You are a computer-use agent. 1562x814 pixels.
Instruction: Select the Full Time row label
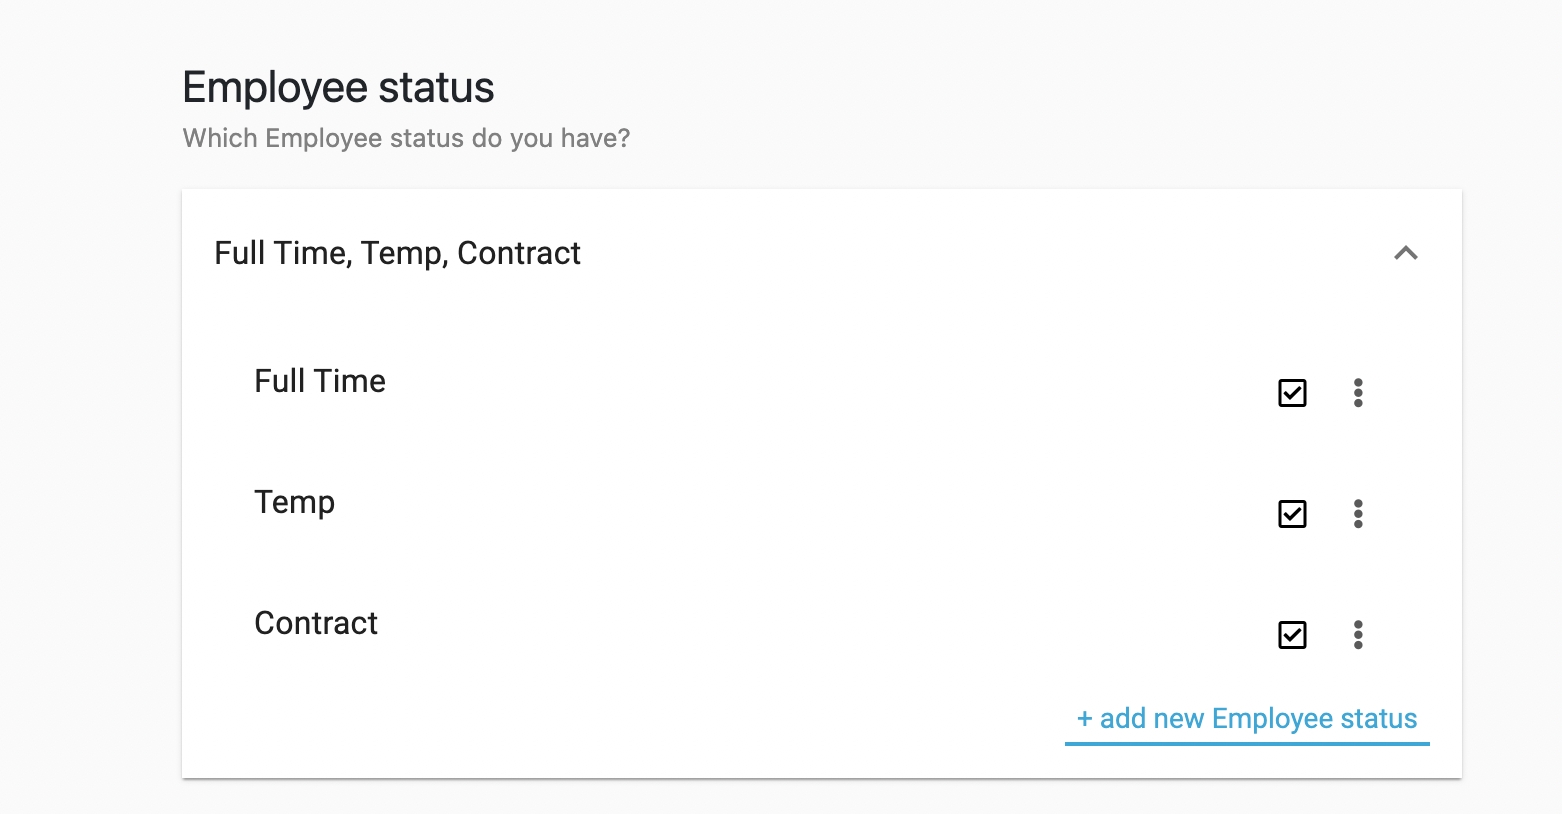tap(320, 381)
